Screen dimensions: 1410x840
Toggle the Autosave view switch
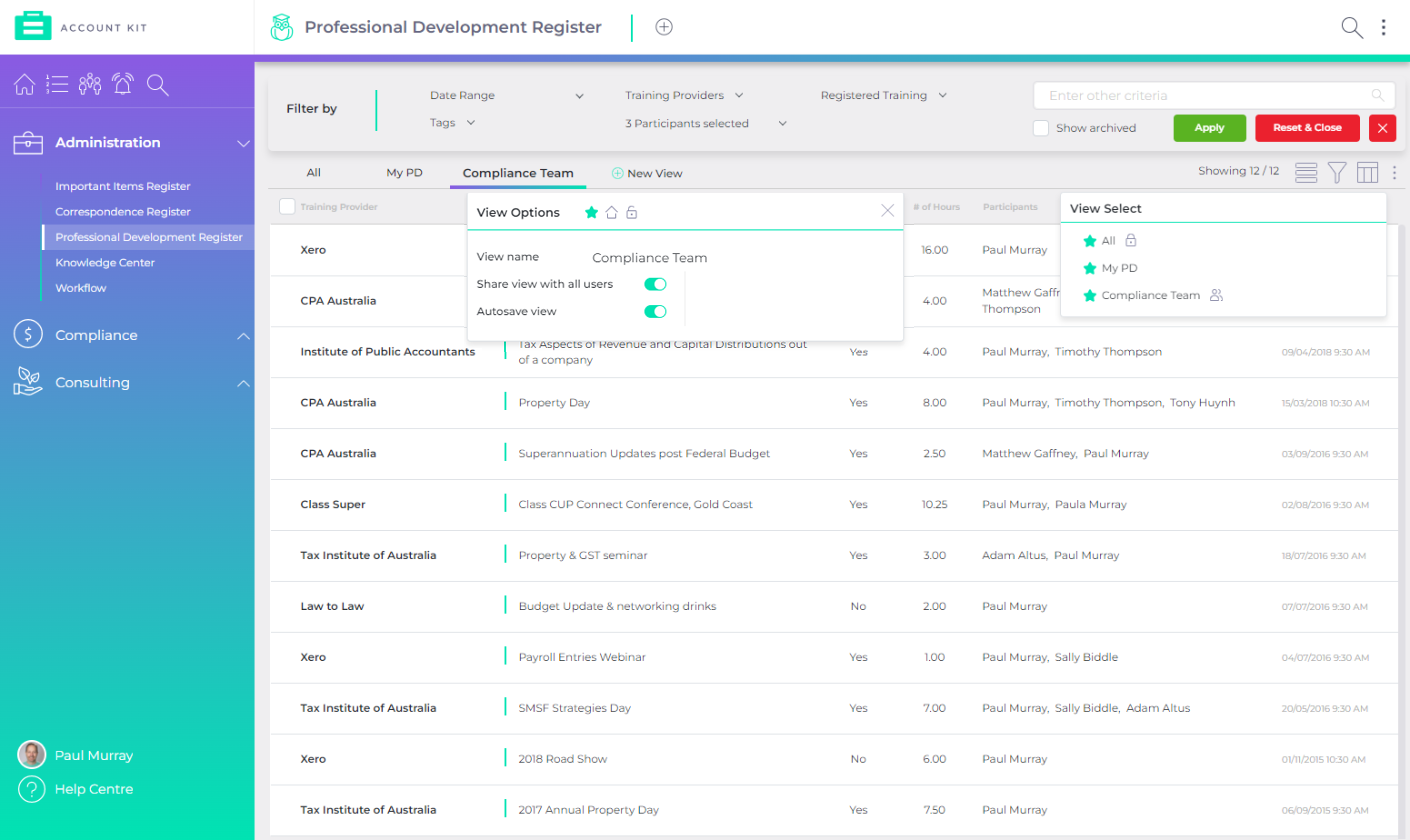click(655, 311)
